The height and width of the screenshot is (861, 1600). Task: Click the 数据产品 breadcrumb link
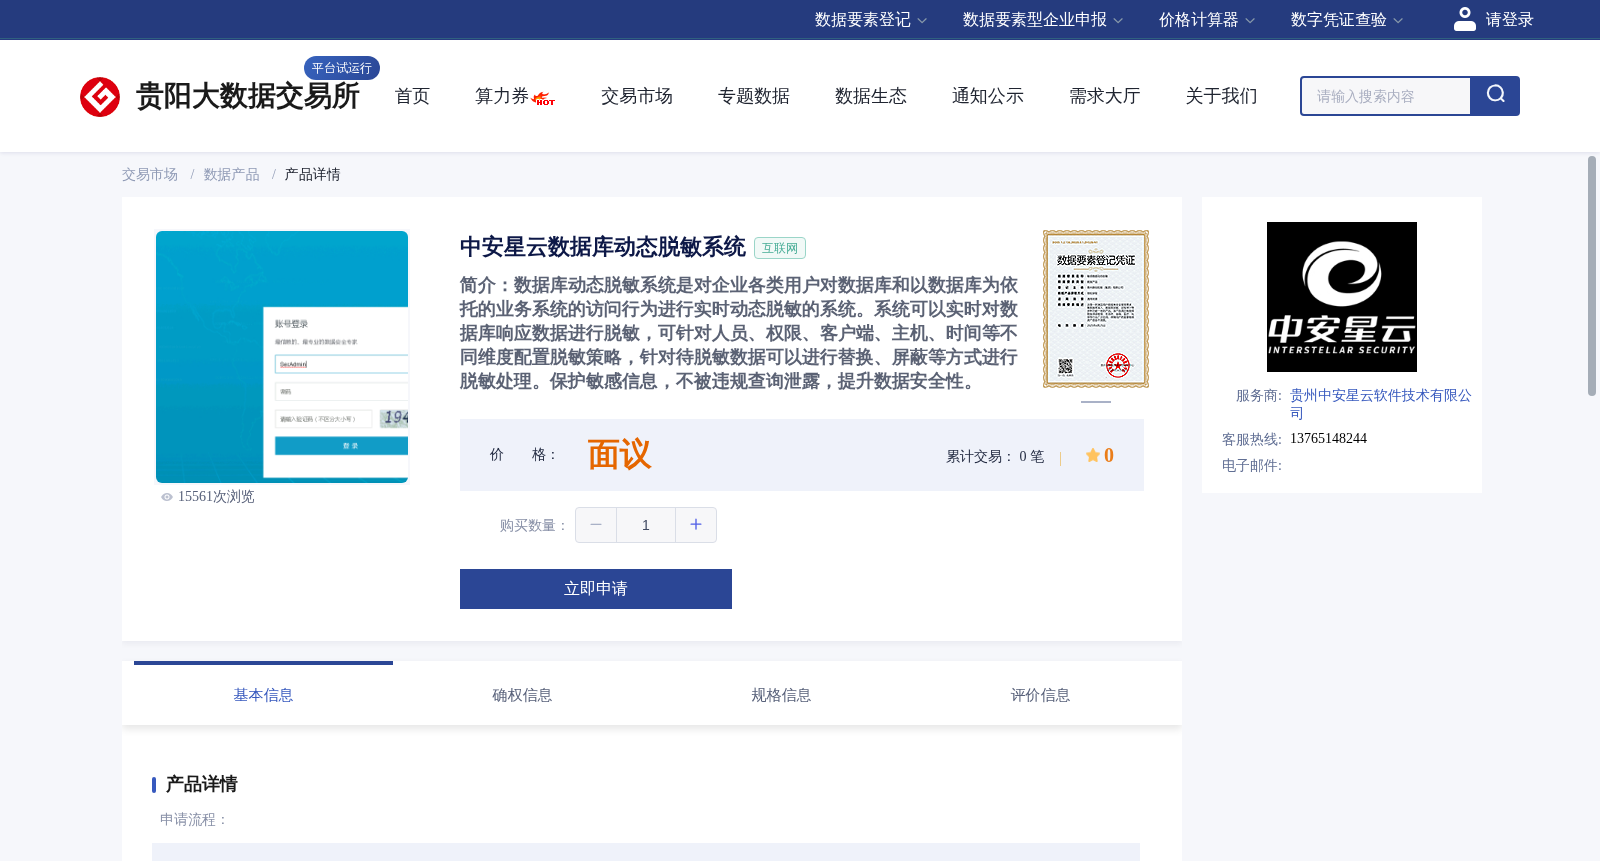pyautogui.click(x=231, y=175)
